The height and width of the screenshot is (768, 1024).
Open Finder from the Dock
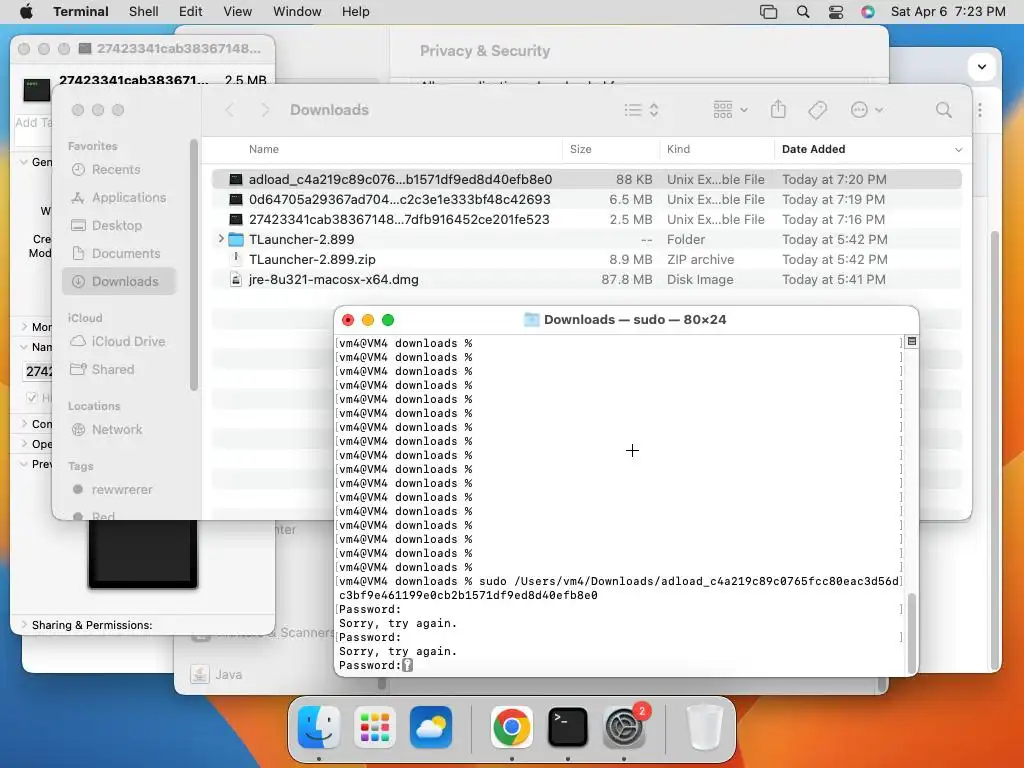(319, 726)
